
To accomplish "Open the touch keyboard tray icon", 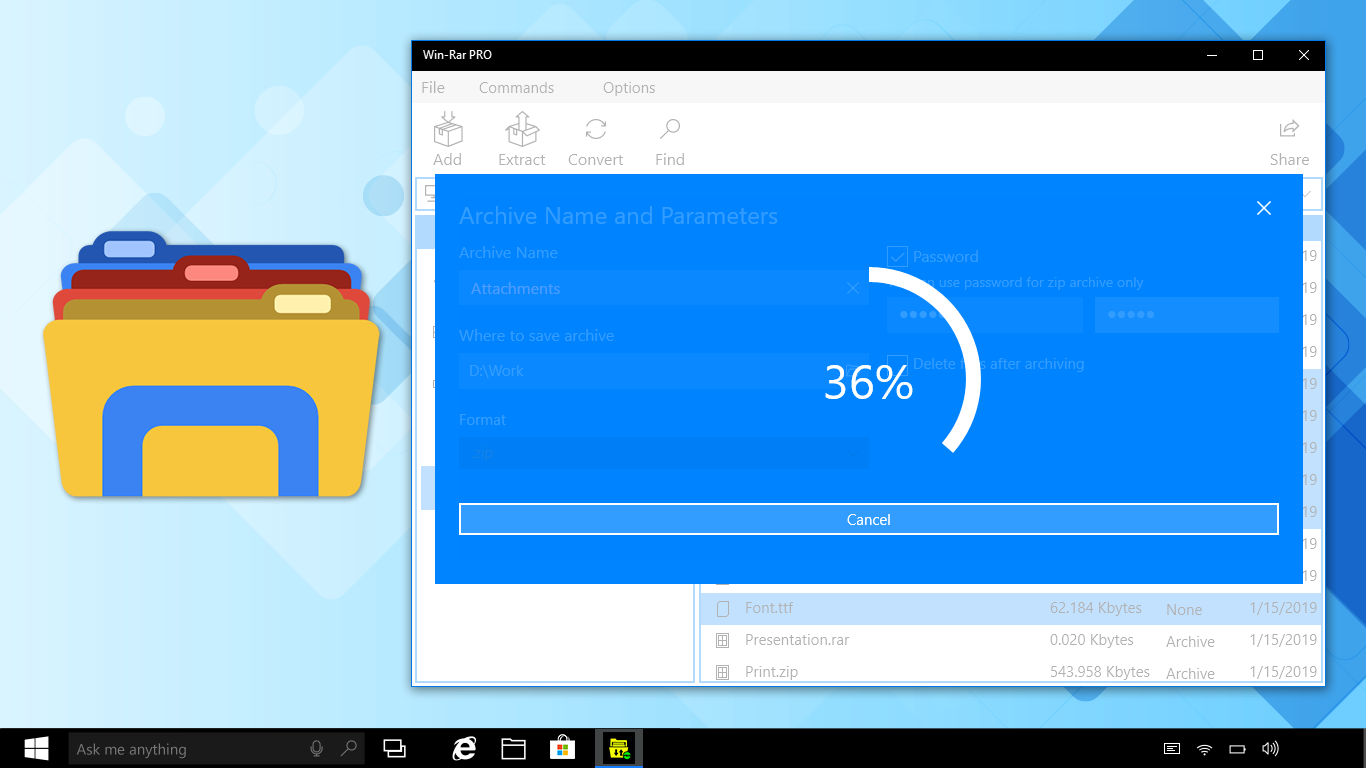I will [x=1172, y=748].
